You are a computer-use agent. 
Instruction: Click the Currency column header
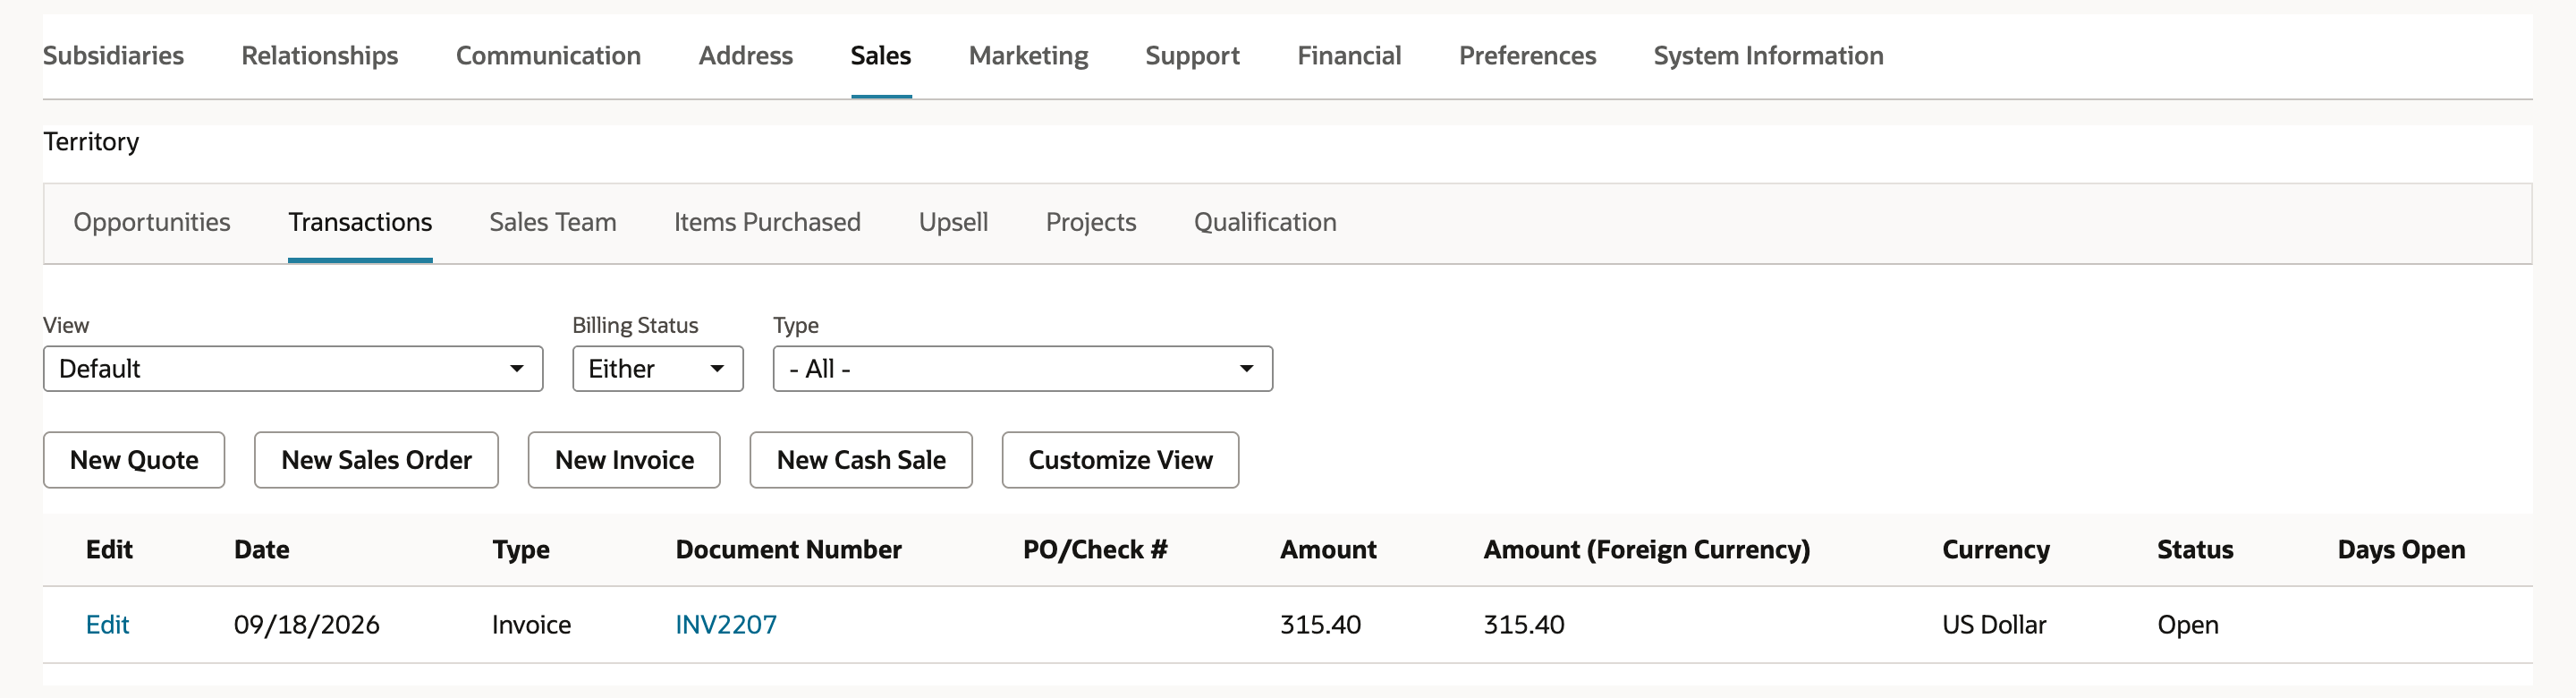[1996, 550]
